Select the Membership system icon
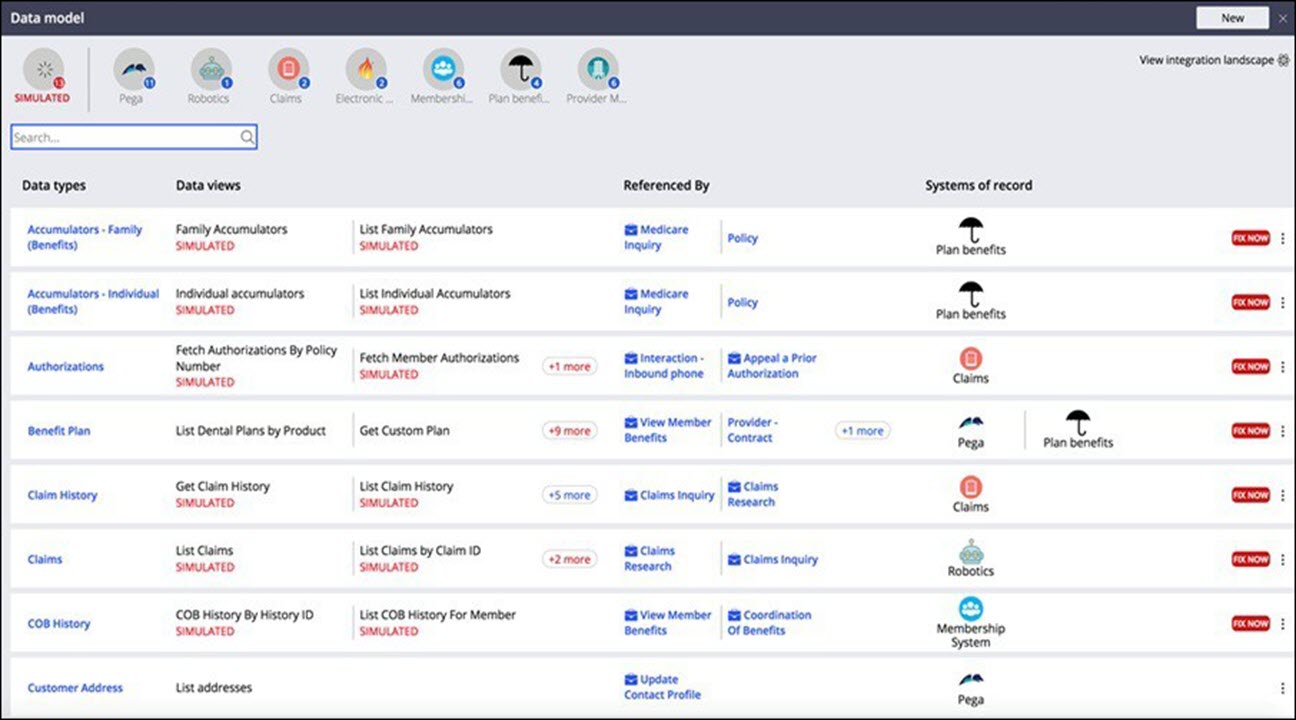1296x720 pixels. tap(442, 70)
